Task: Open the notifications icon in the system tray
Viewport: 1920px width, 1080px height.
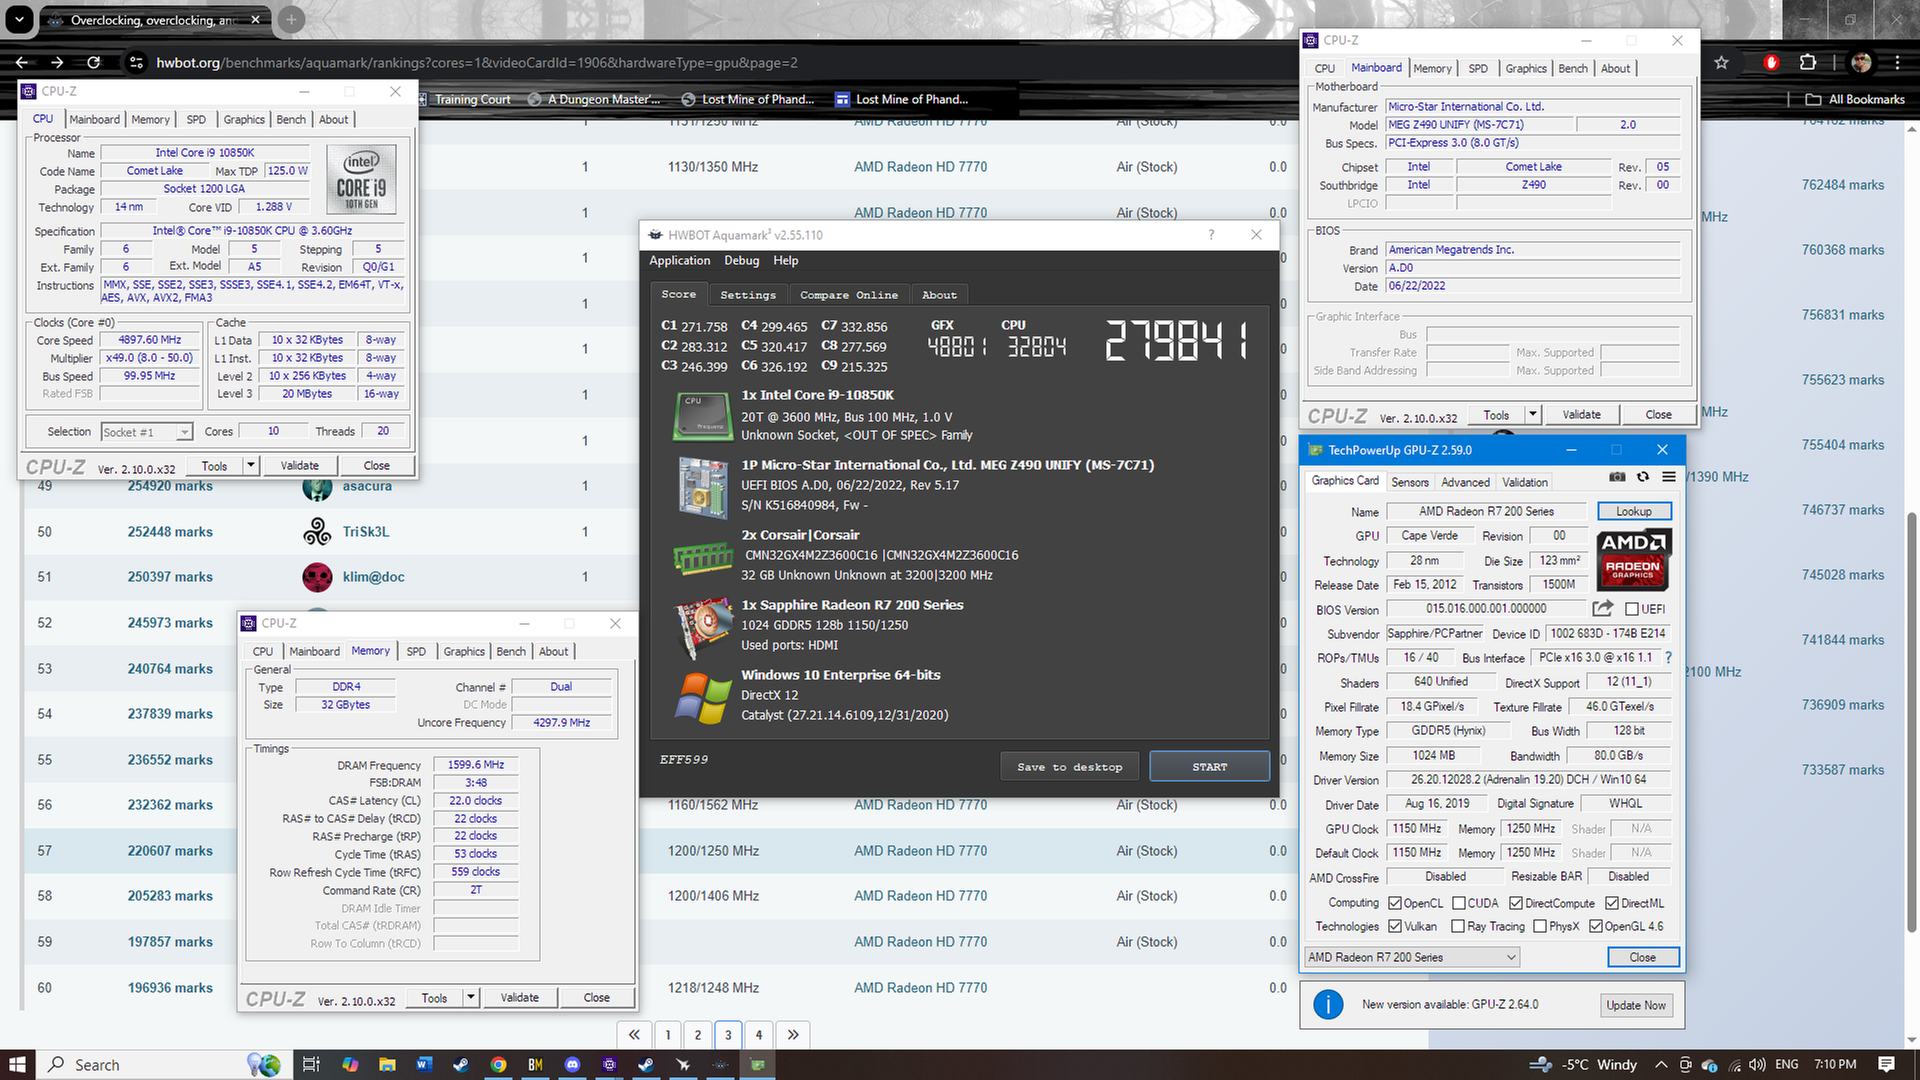Action: click(x=1886, y=1064)
